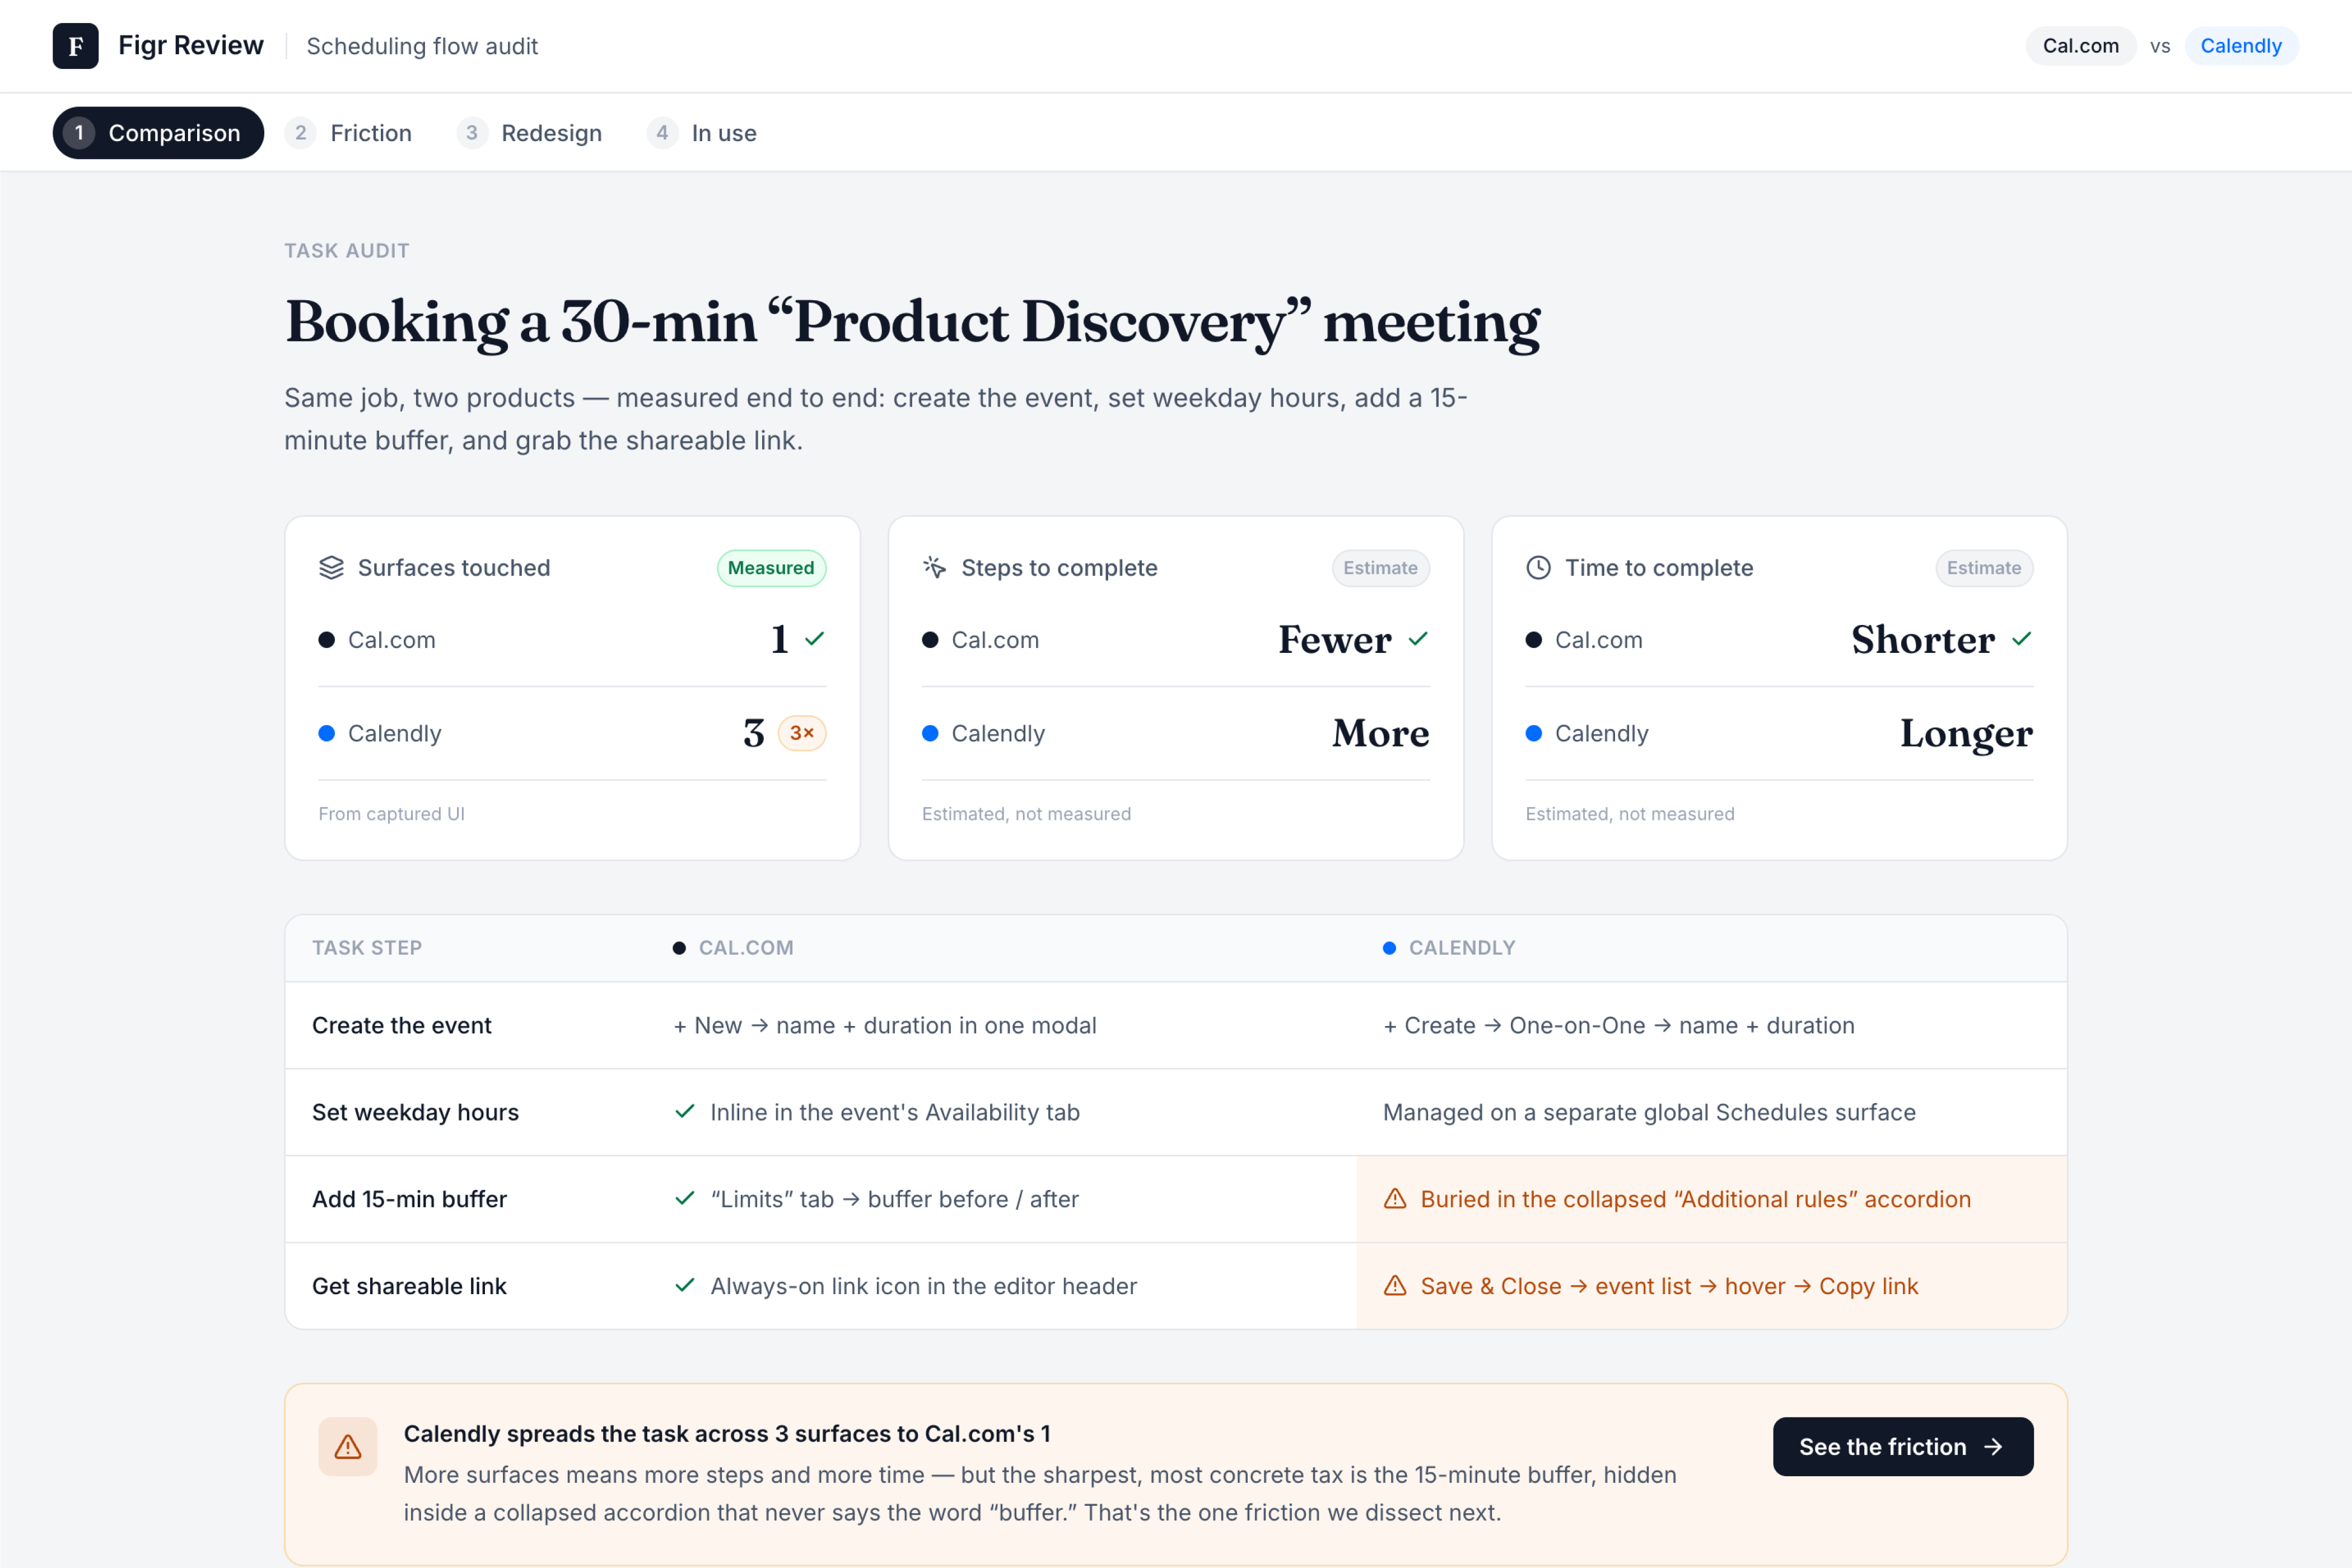Click the Add 15-min buffer row label

(x=409, y=1199)
